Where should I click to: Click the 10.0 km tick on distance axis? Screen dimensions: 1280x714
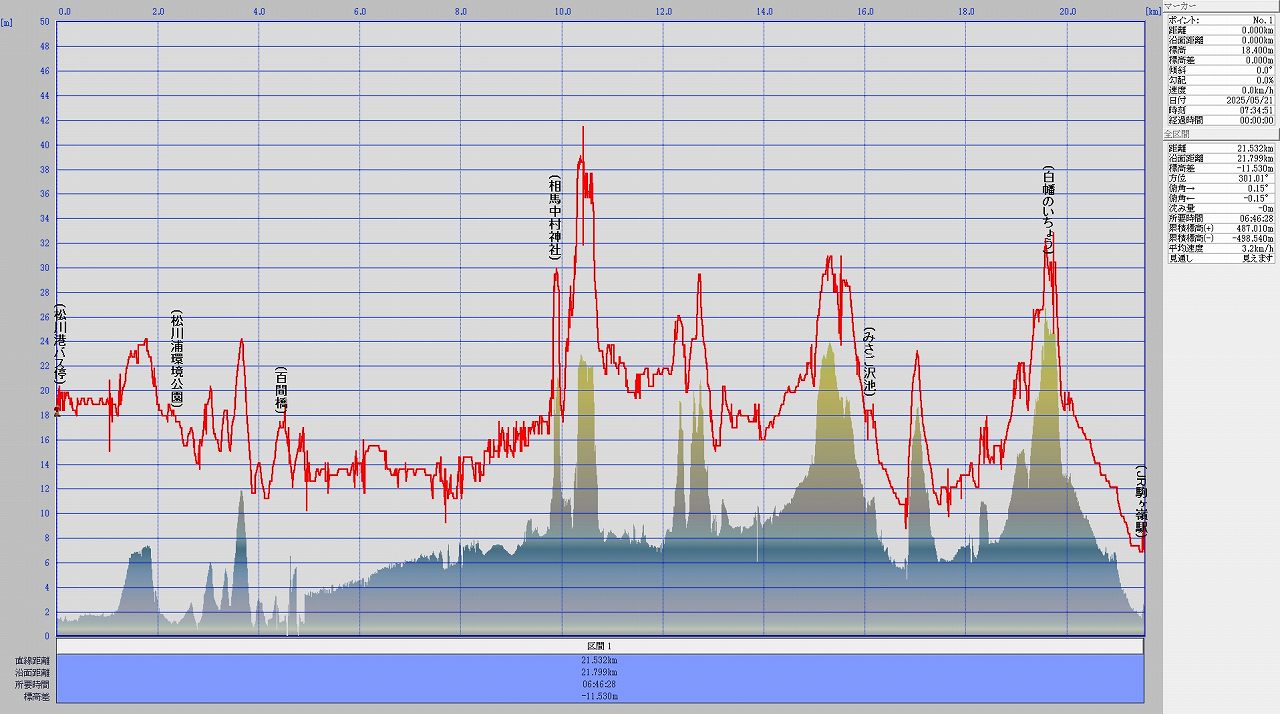pyautogui.click(x=562, y=12)
